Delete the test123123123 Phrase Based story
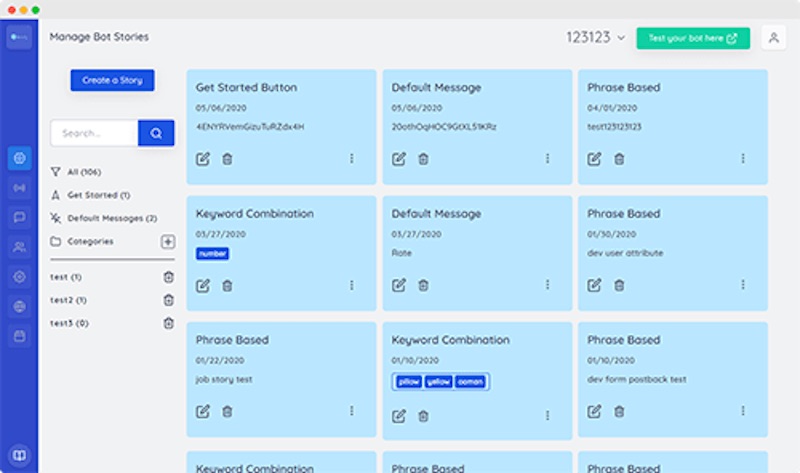 pyautogui.click(x=619, y=159)
